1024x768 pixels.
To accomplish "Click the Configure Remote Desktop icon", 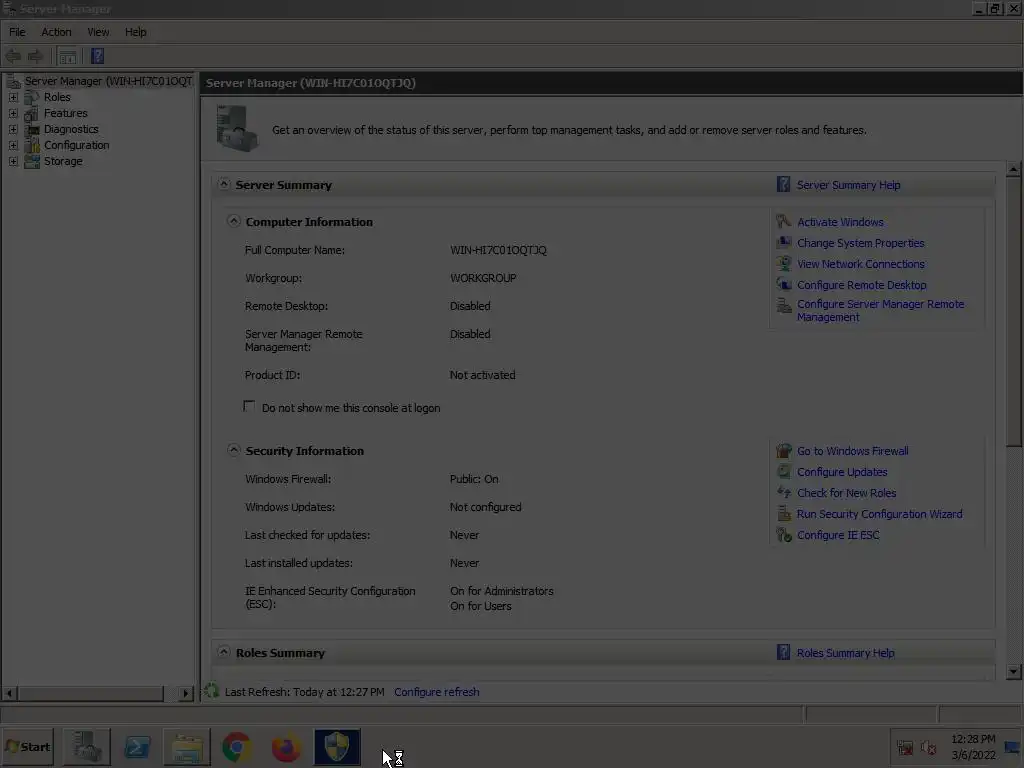I will (783, 284).
